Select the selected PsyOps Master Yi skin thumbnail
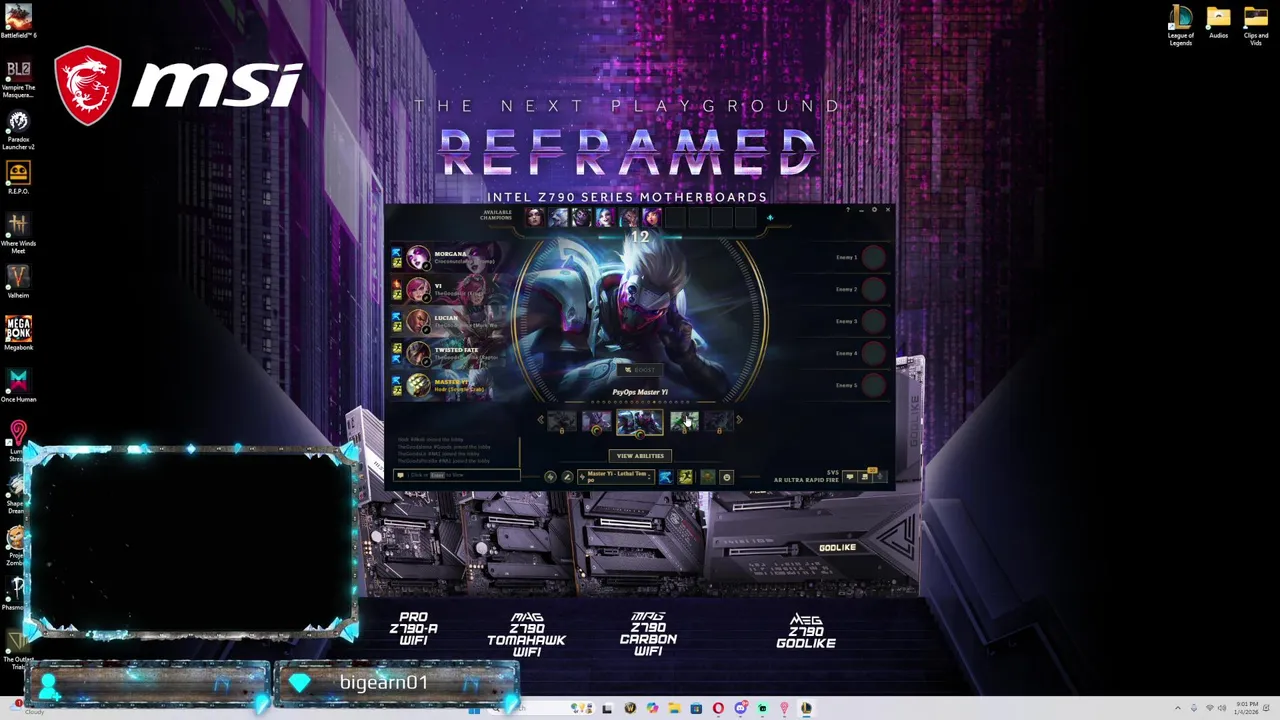Image resolution: width=1280 pixels, height=720 pixels. (x=640, y=422)
